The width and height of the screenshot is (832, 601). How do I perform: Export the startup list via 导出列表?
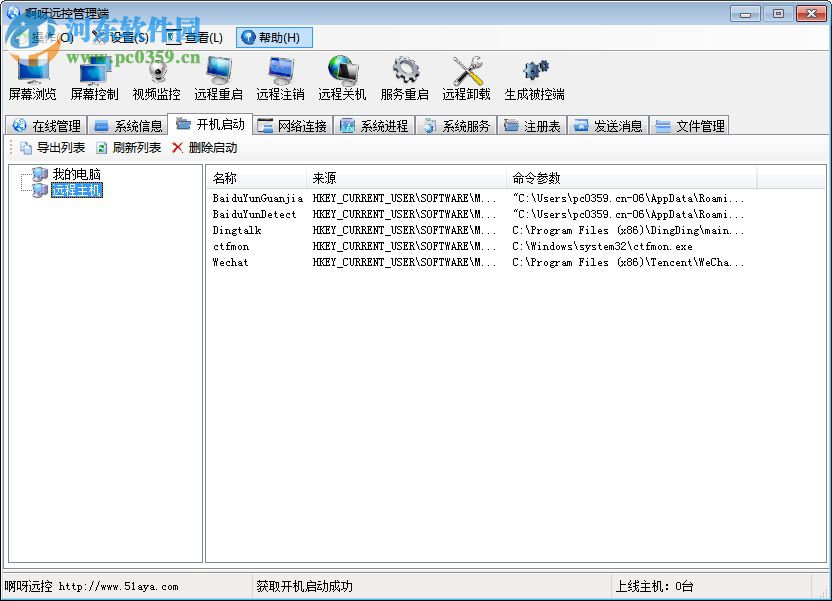[46, 147]
